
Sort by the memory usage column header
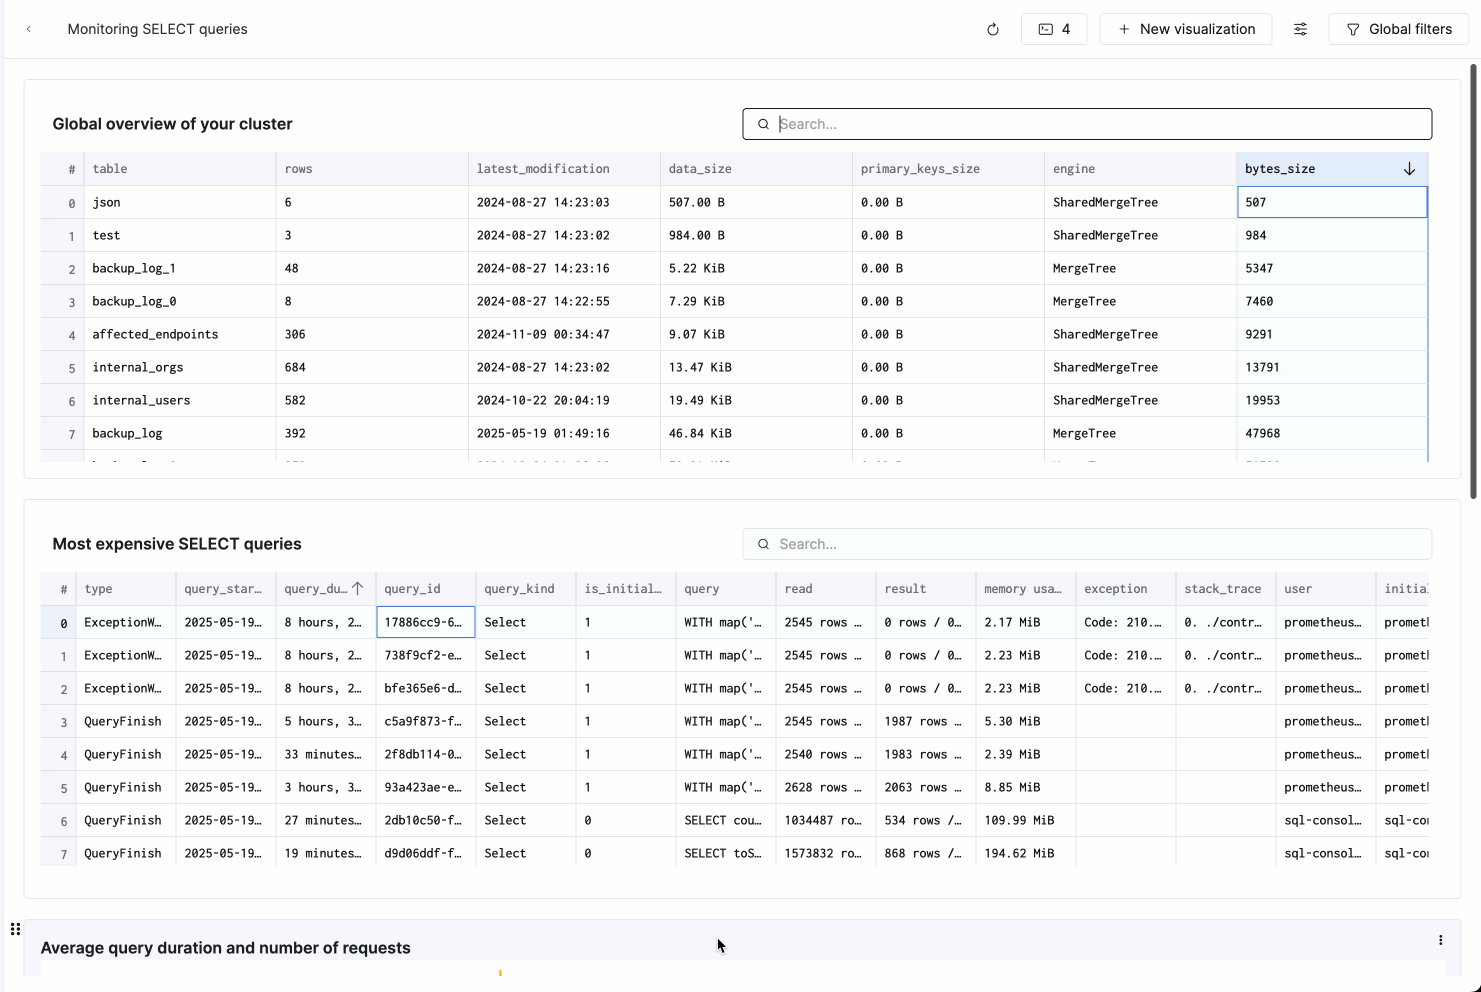pyautogui.click(x=1023, y=589)
